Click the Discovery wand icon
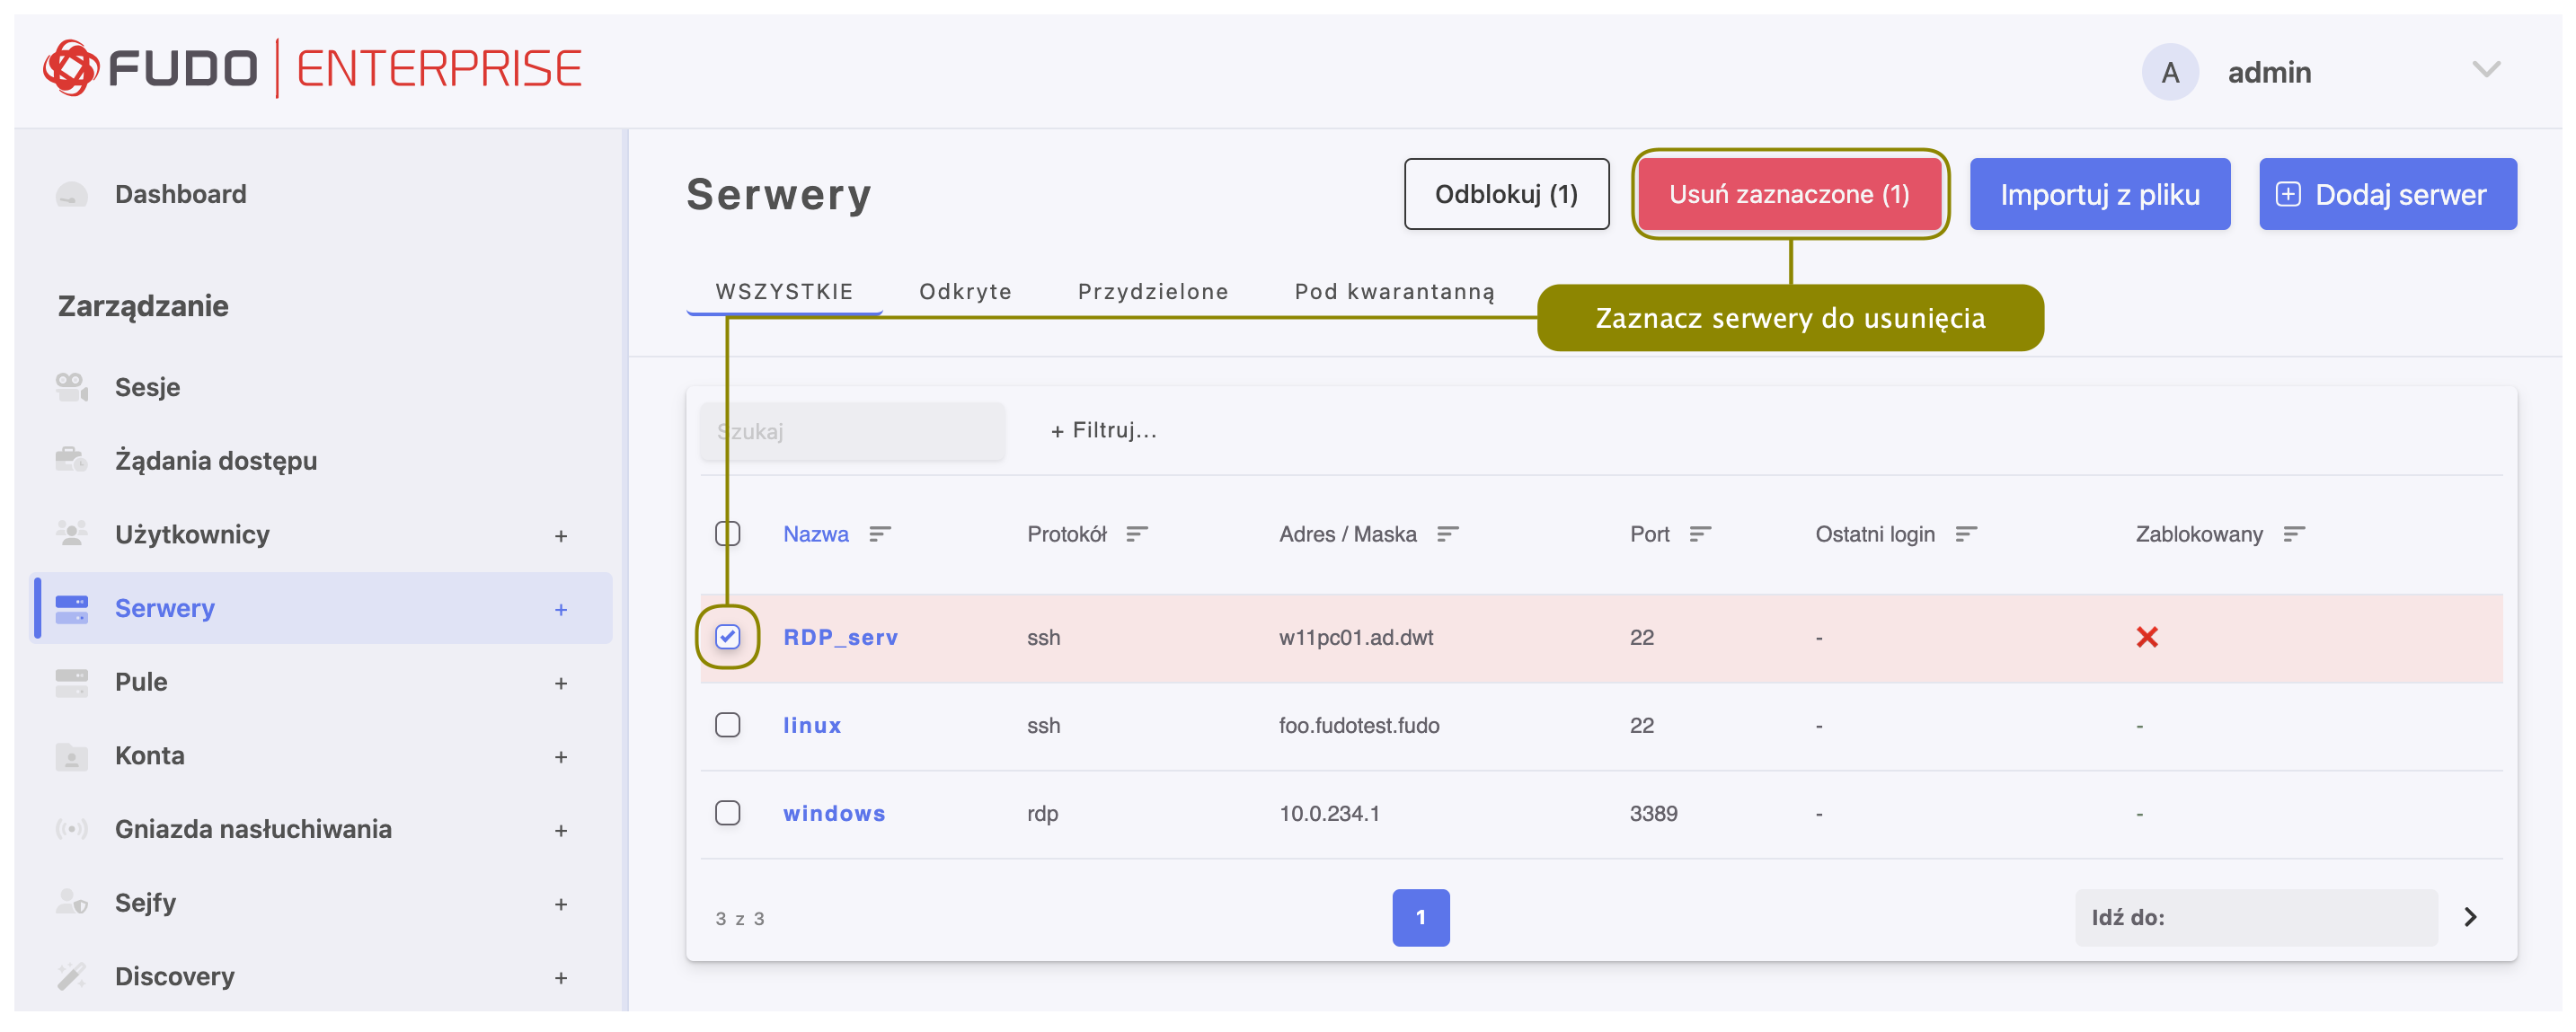 pos(71,976)
